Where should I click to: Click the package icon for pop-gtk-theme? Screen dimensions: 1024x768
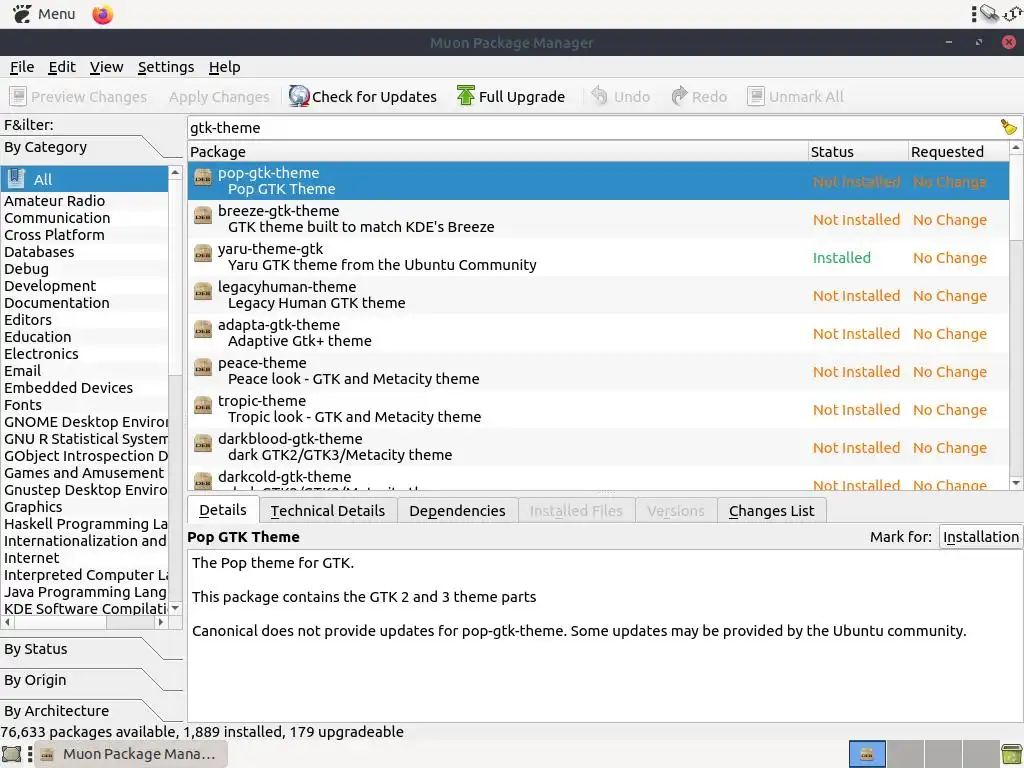click(x=203, y=178)
